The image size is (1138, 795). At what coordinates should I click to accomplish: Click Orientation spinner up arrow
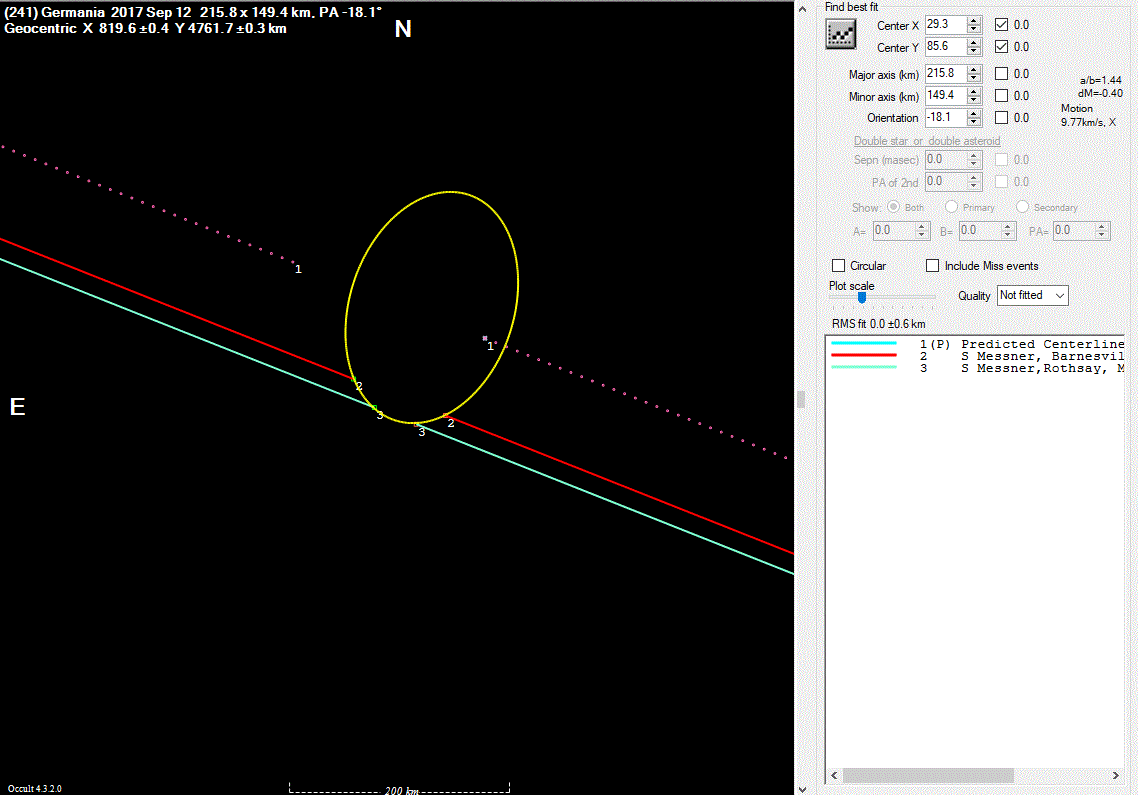pos(974,114)
